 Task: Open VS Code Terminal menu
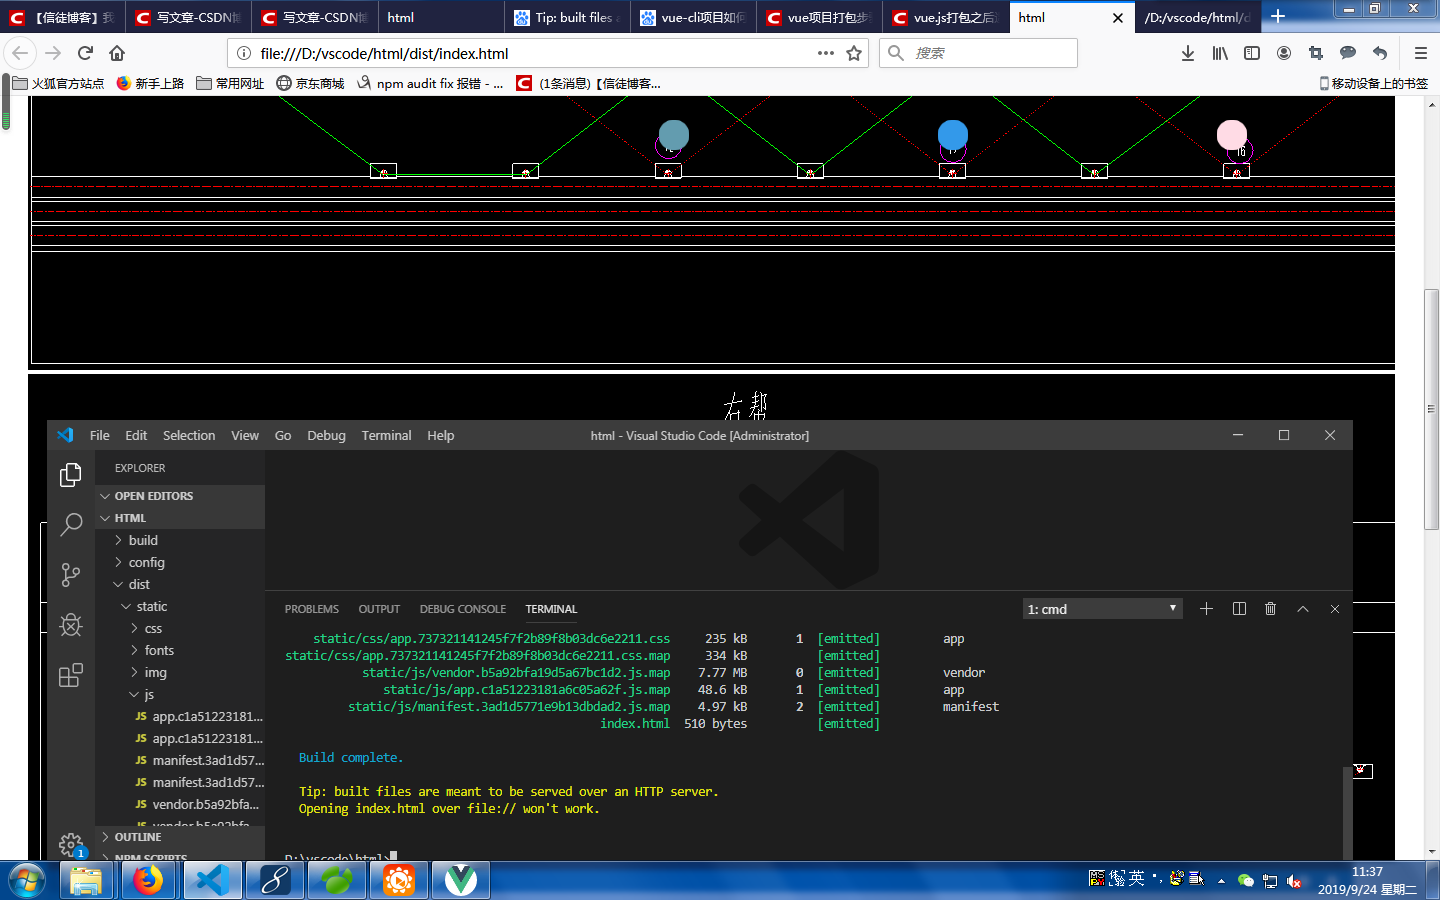click(x=386, y=435)
